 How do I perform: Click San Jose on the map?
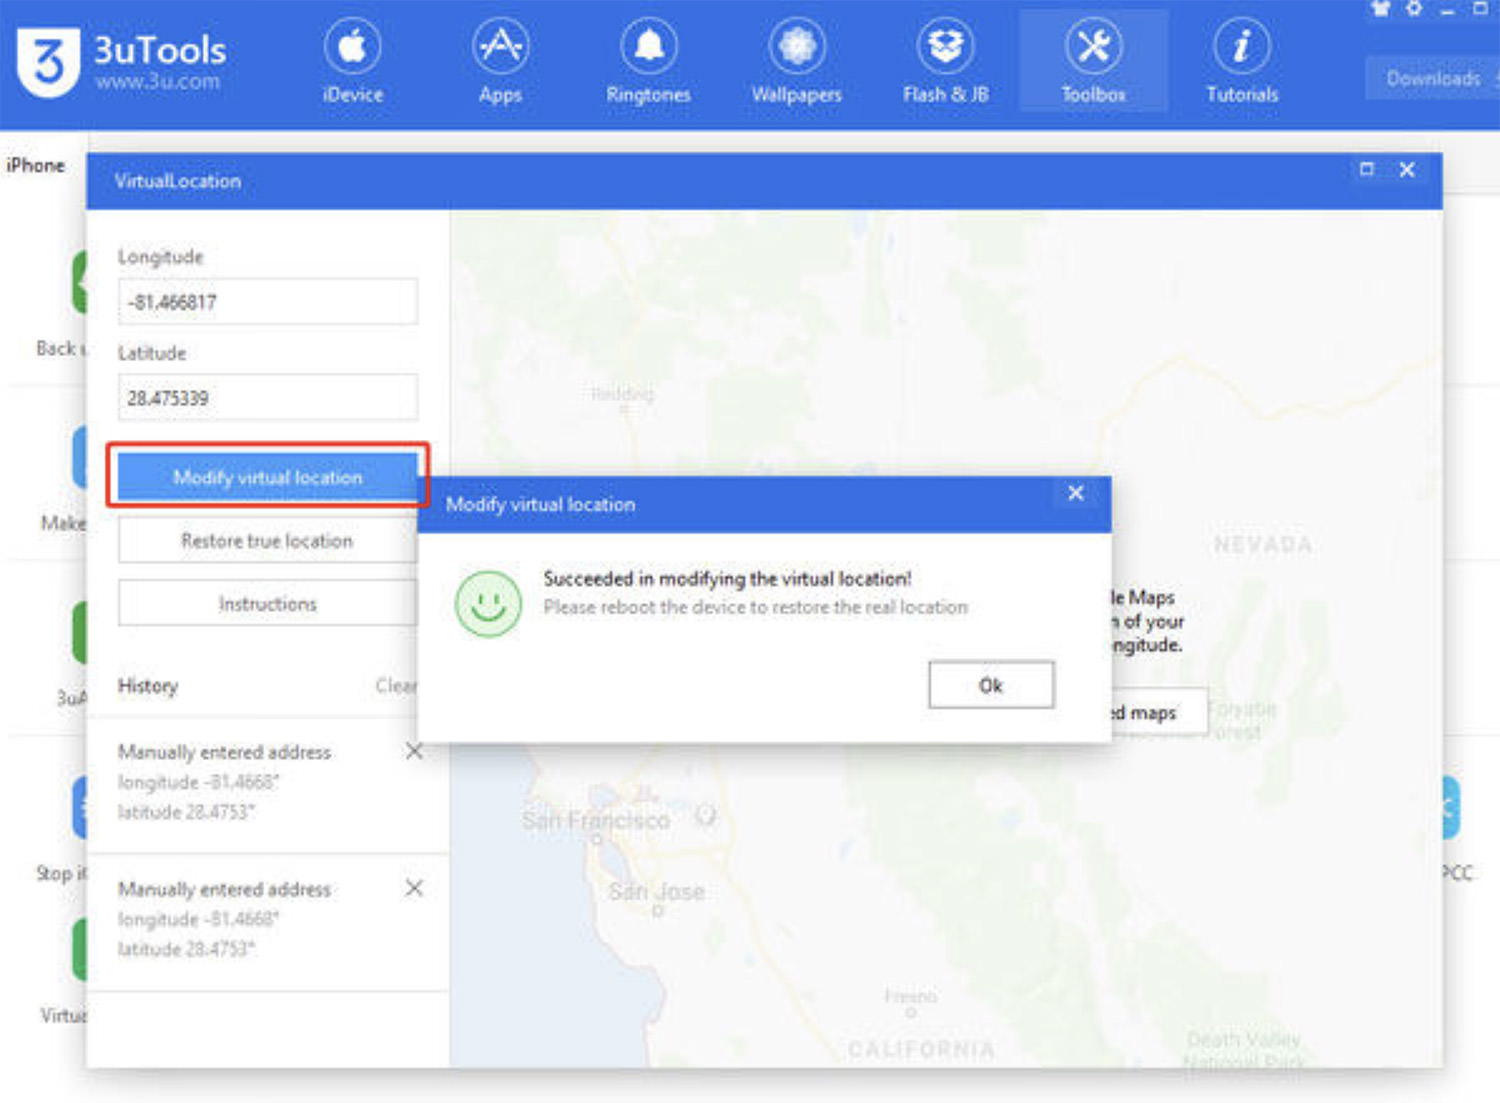(x=657, y=891)
